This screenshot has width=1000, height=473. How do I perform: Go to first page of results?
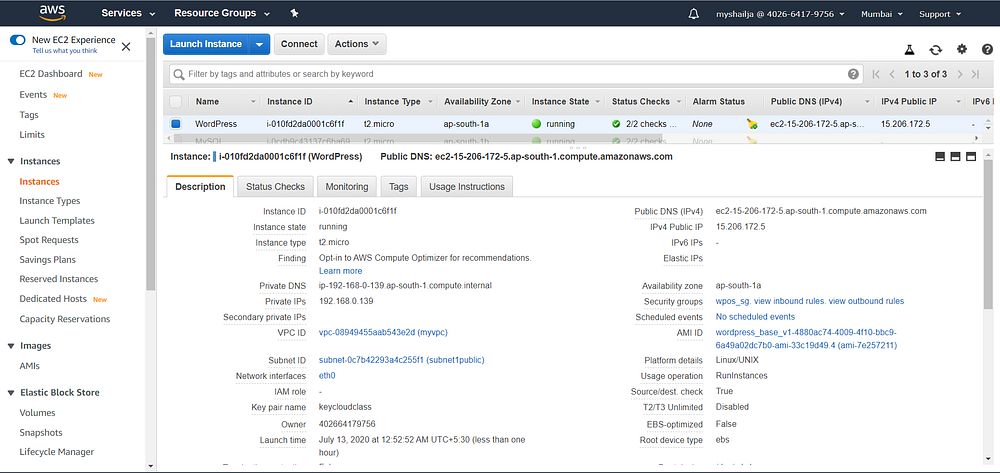(876, 74)
